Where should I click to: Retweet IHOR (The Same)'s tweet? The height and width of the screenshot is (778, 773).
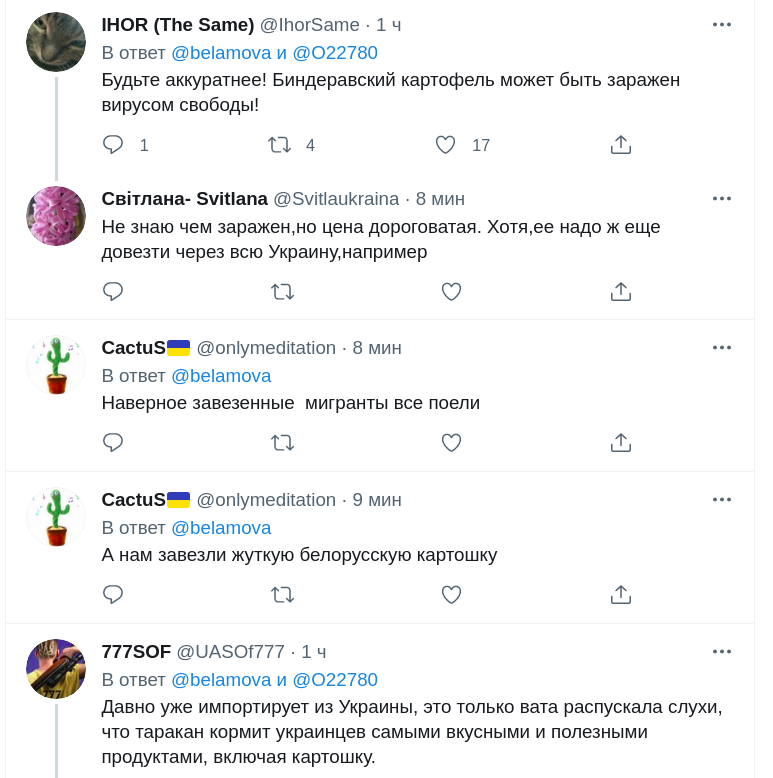coord(280,145)
